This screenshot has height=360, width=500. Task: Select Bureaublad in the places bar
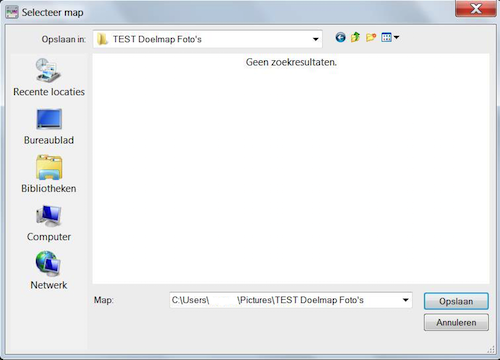49,127
